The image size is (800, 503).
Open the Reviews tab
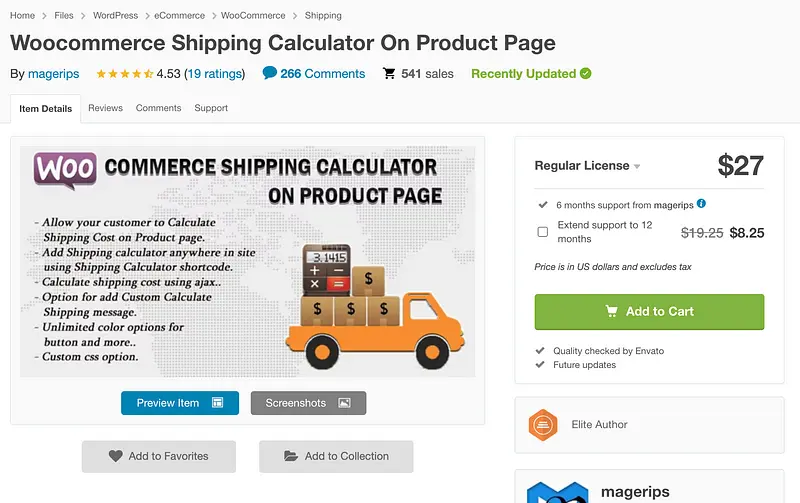pos(105,108)
